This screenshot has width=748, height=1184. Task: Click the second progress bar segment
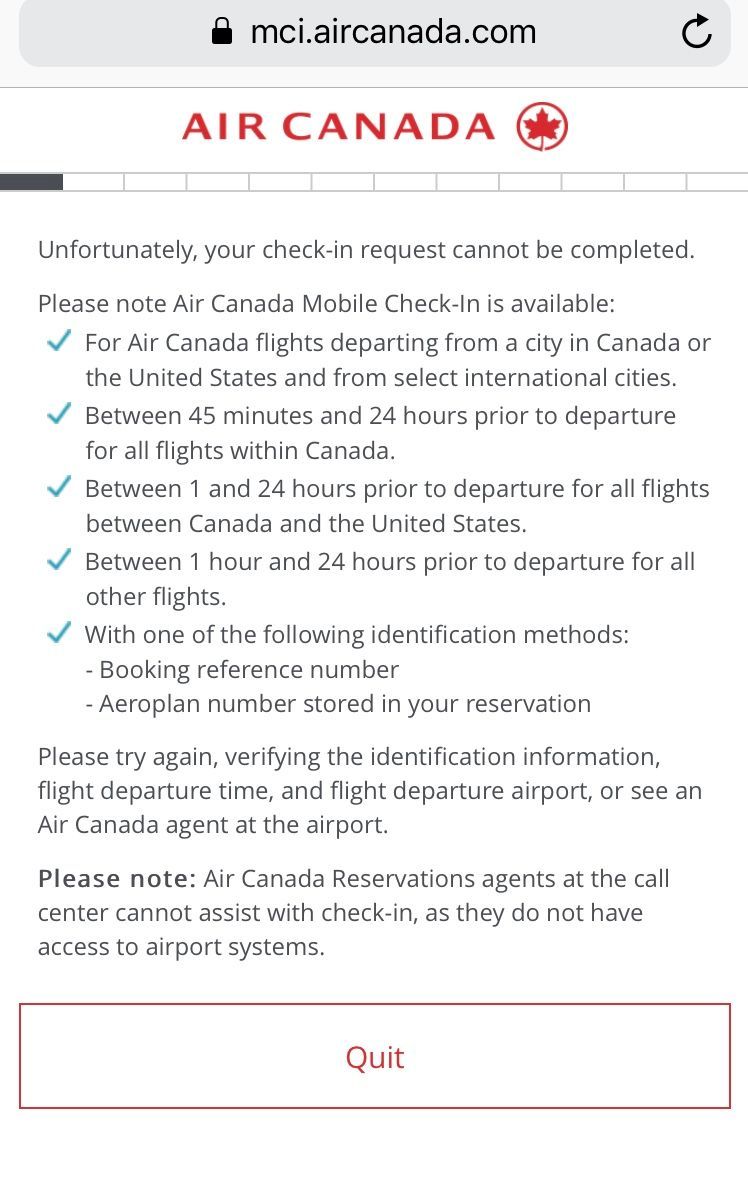point(93,182)
